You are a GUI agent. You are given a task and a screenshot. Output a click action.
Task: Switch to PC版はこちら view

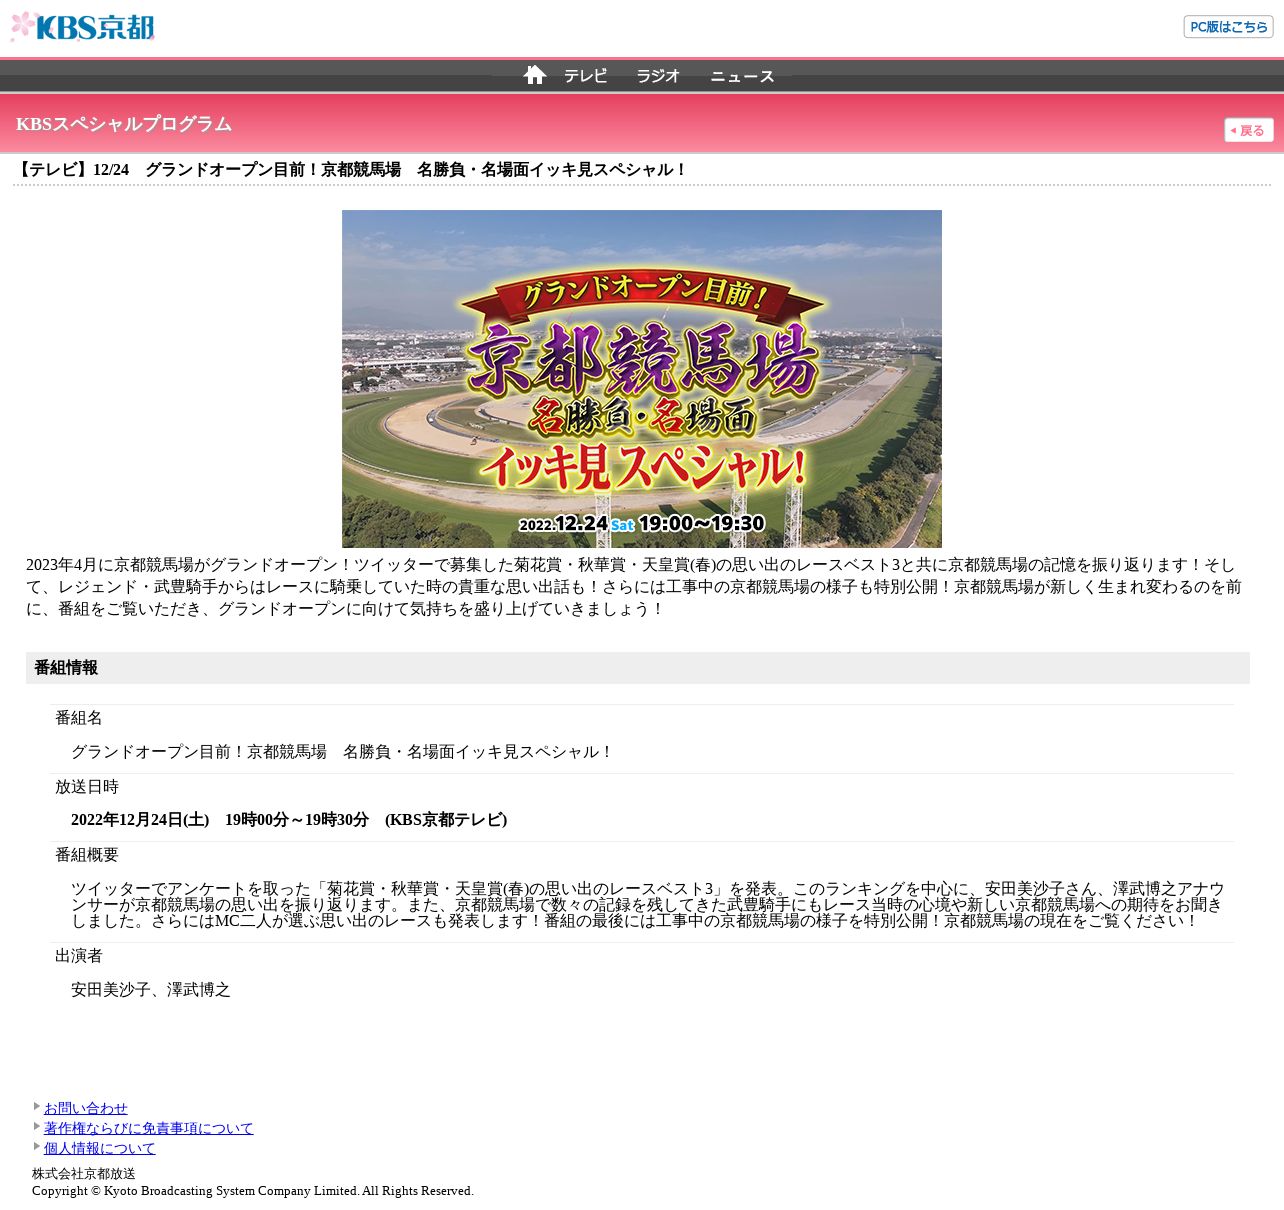coord(1228,27)
